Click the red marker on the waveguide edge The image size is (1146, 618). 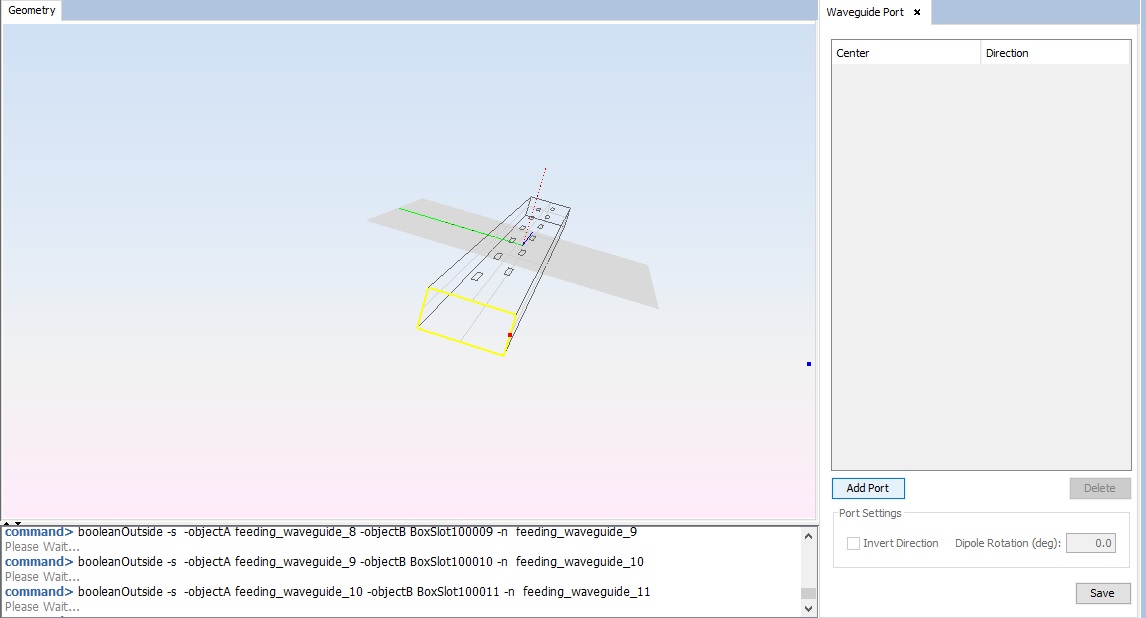(x=510, y=335)
